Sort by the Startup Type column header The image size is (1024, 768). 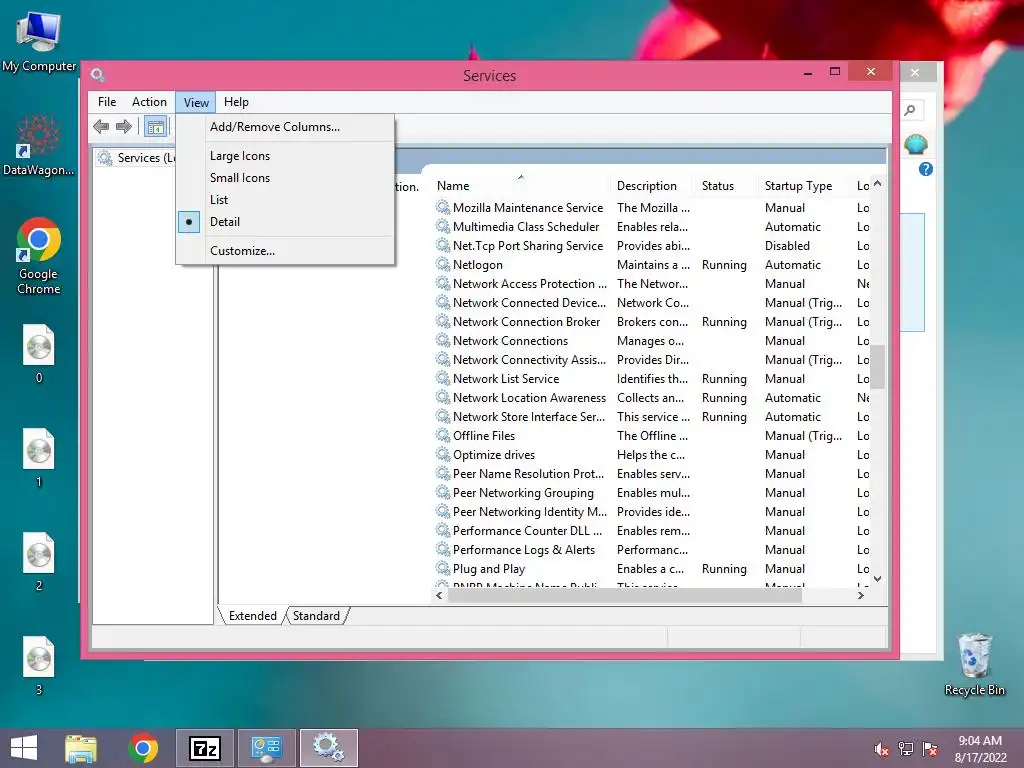click(805, 186)
